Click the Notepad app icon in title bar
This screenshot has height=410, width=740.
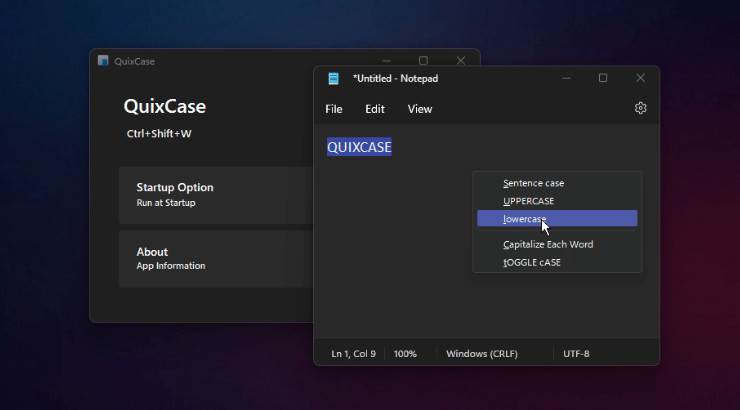click(x=334, y=78)
